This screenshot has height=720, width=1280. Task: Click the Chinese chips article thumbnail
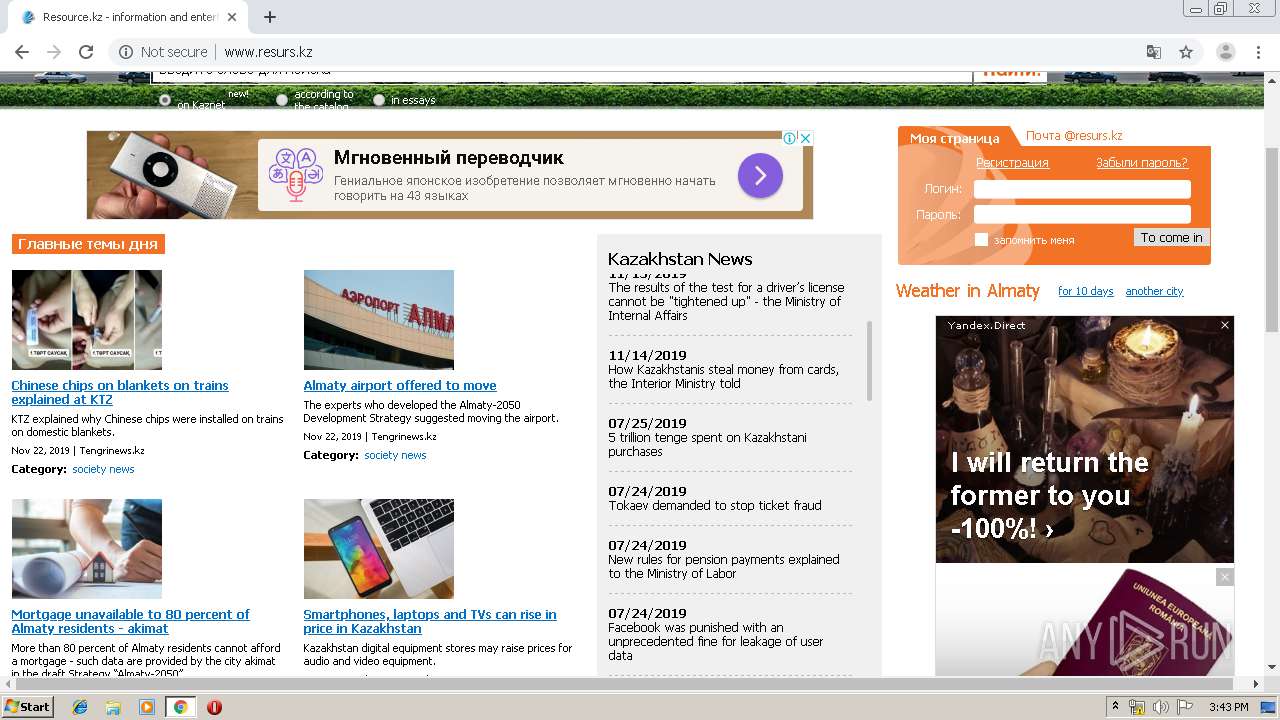[x=87, y=320]
